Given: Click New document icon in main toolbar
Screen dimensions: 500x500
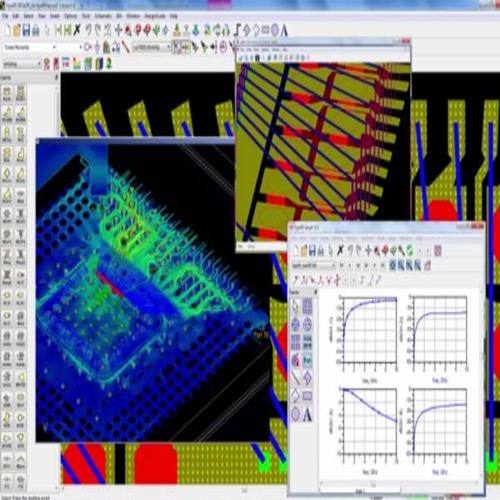Looking at the screenshot, I should click(8, 30).
